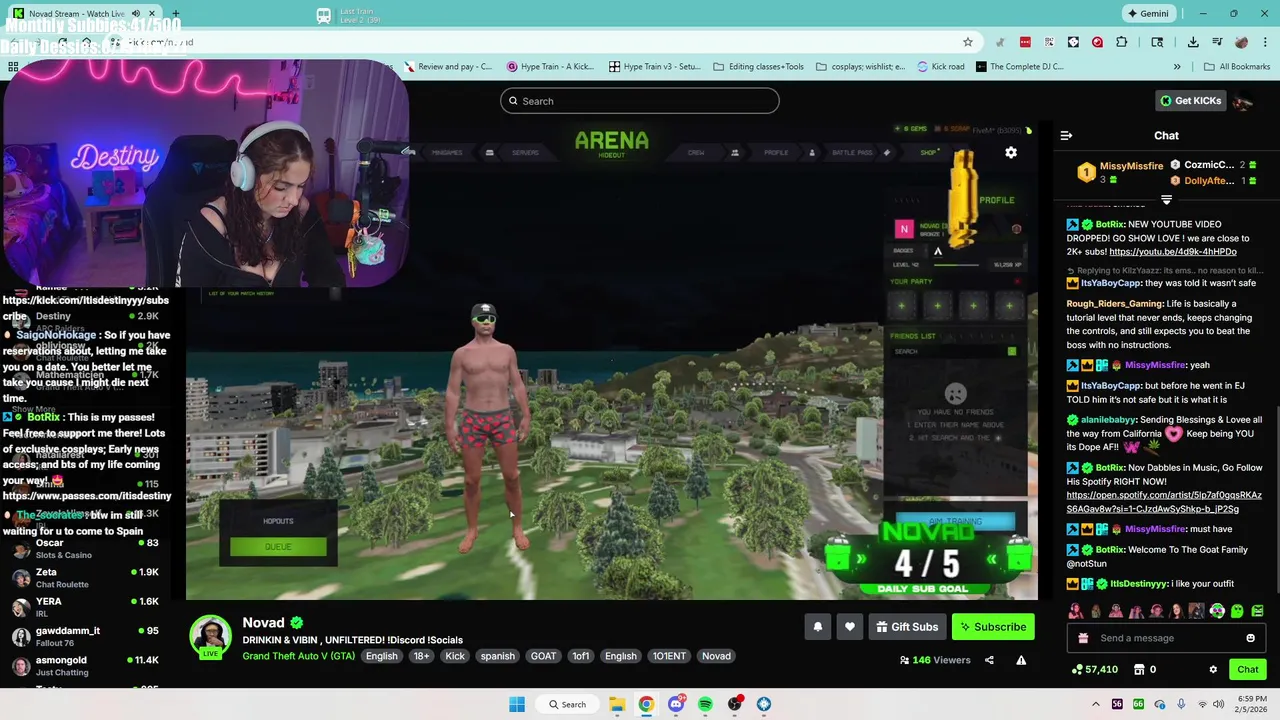Open The Complete DJ C... bookmark
This screenshot has width=1280, height=720.
[x=1020, y=67]
